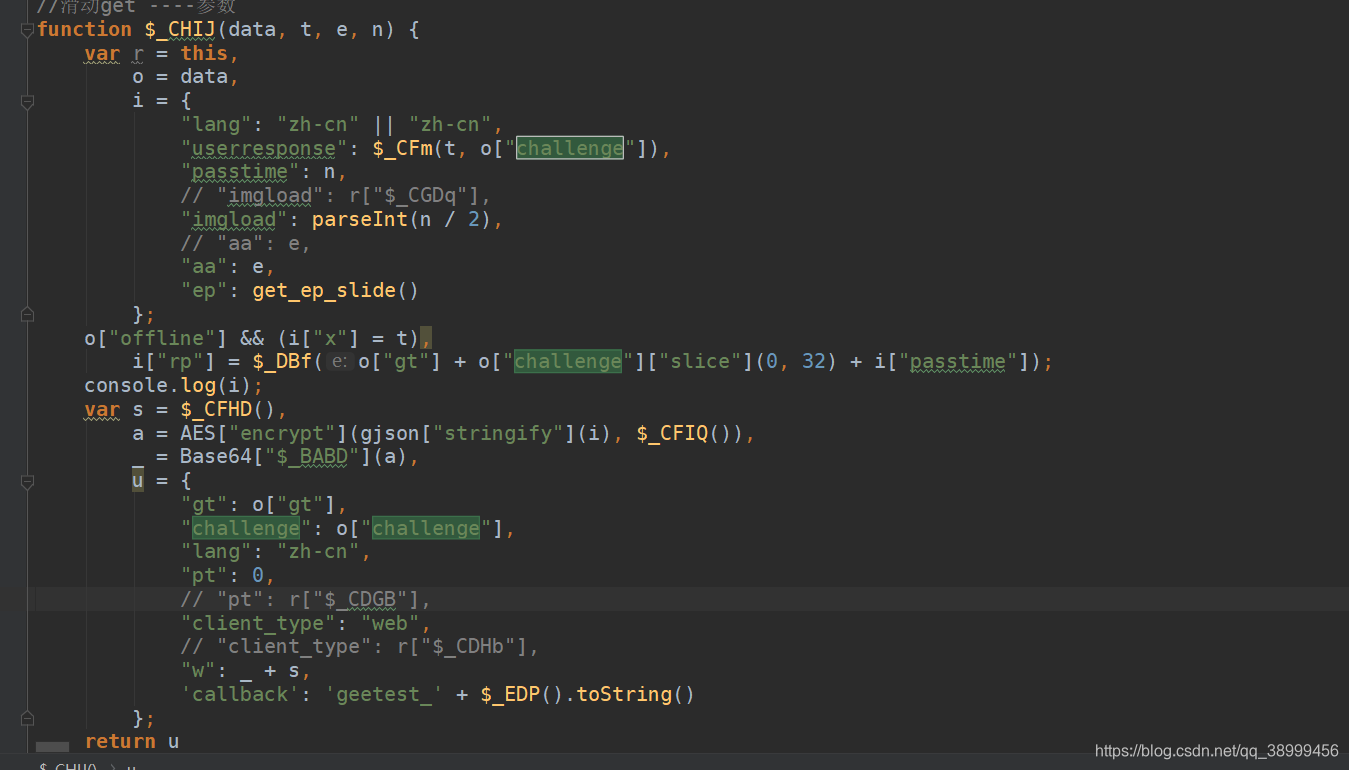Click the "$_BABD" string
Viewport: 1349px width, 770px height.
[312, 457]
